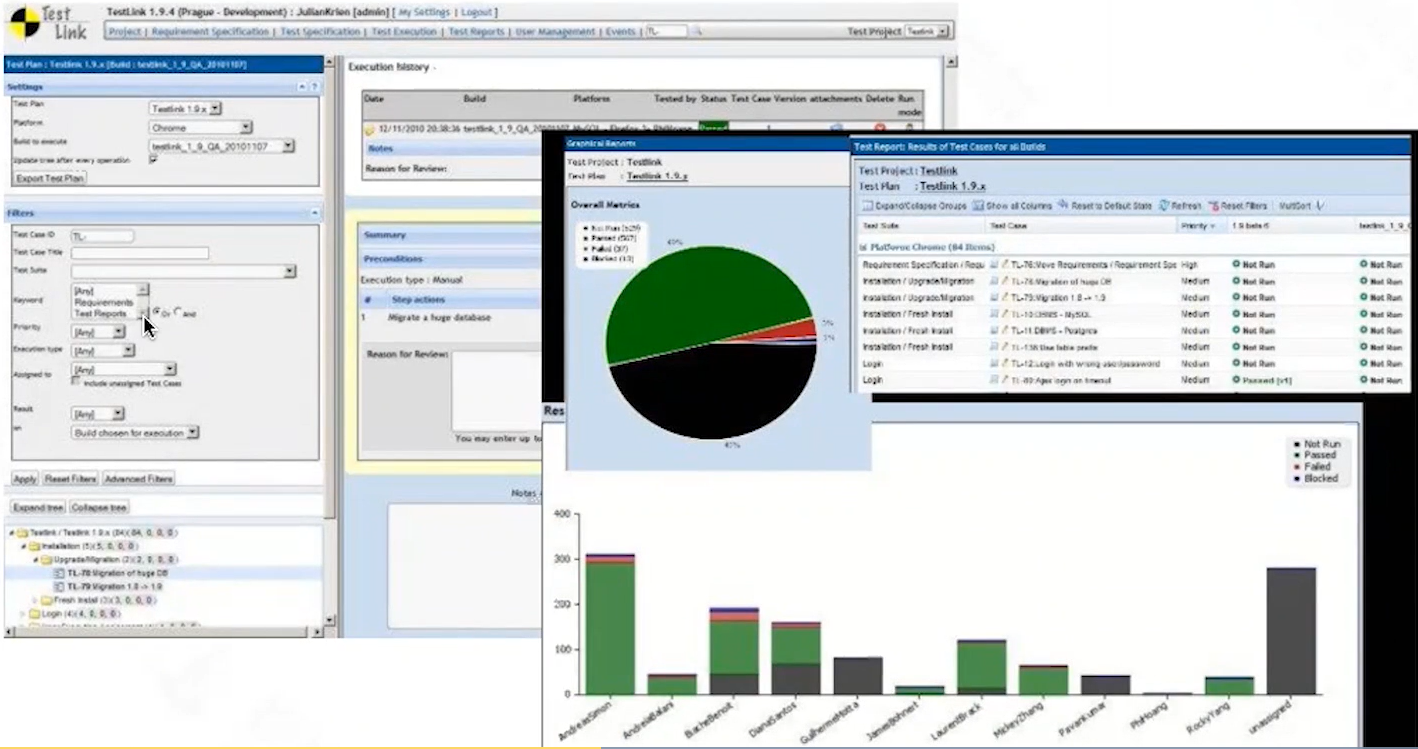Click the Test Case ID input field
Image resolution: width=1418 pixels, height=749 pixels.
(x=102, y=236)
